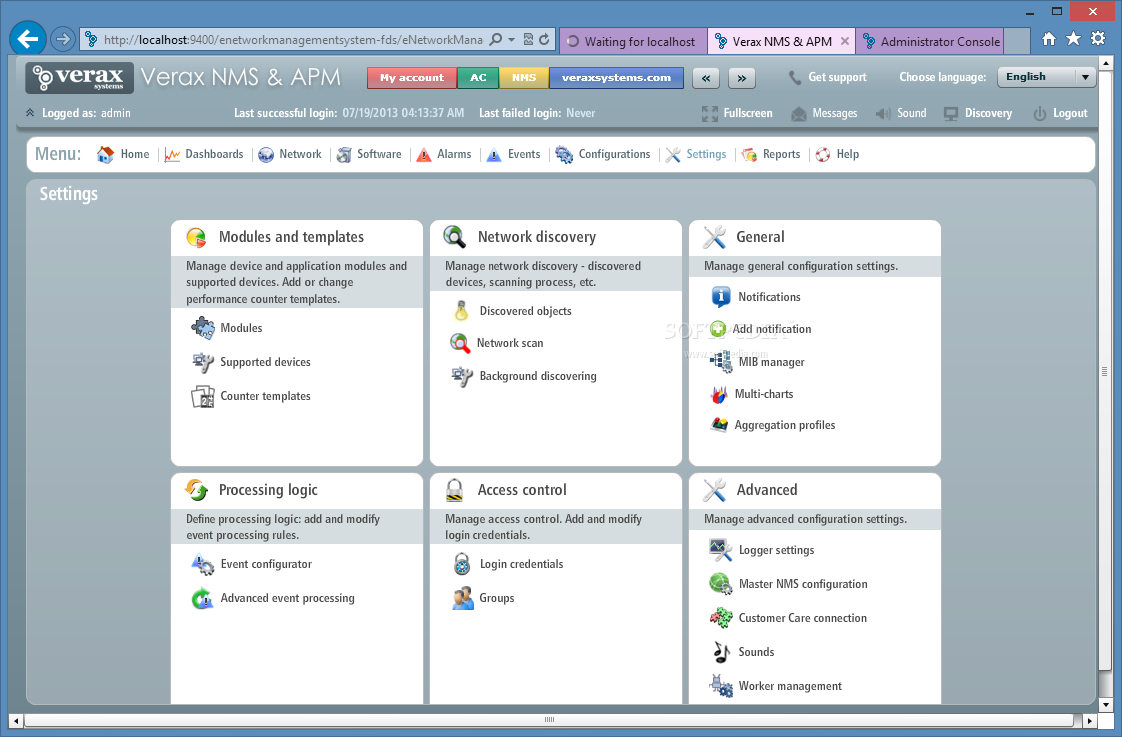1122x737 pixels.
Task: Click the double left arrow button
Action: tap(706, 78)
